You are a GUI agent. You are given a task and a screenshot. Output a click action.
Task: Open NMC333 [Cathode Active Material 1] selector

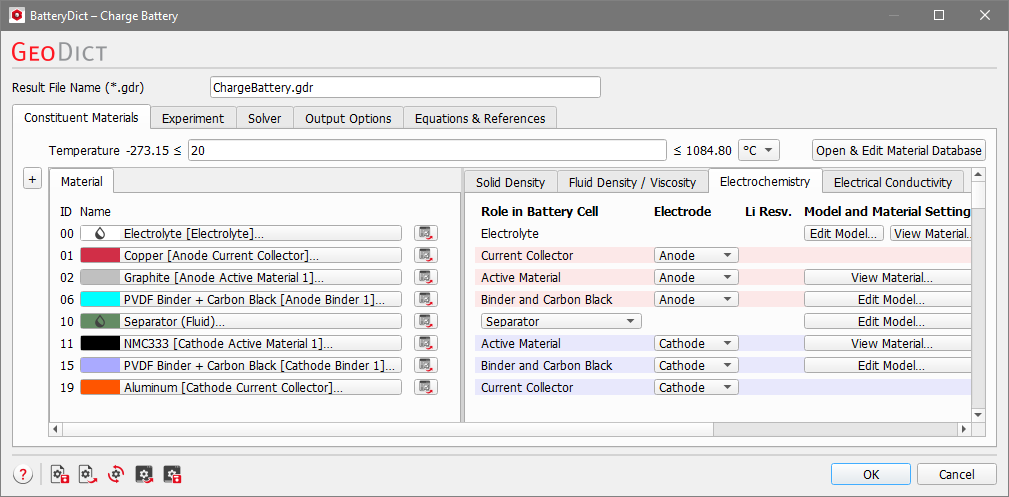pyautogui.click(x=241, y=343)
